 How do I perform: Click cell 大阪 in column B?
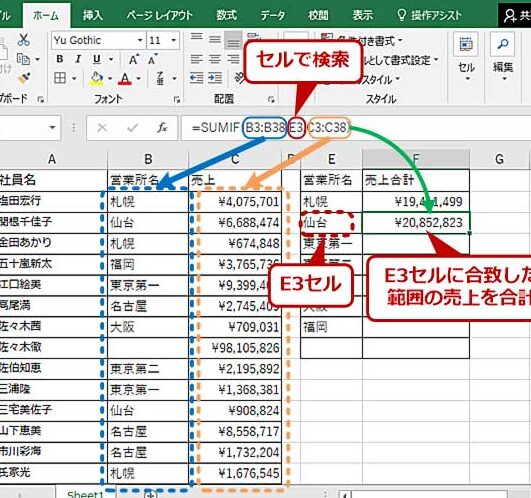148,327
